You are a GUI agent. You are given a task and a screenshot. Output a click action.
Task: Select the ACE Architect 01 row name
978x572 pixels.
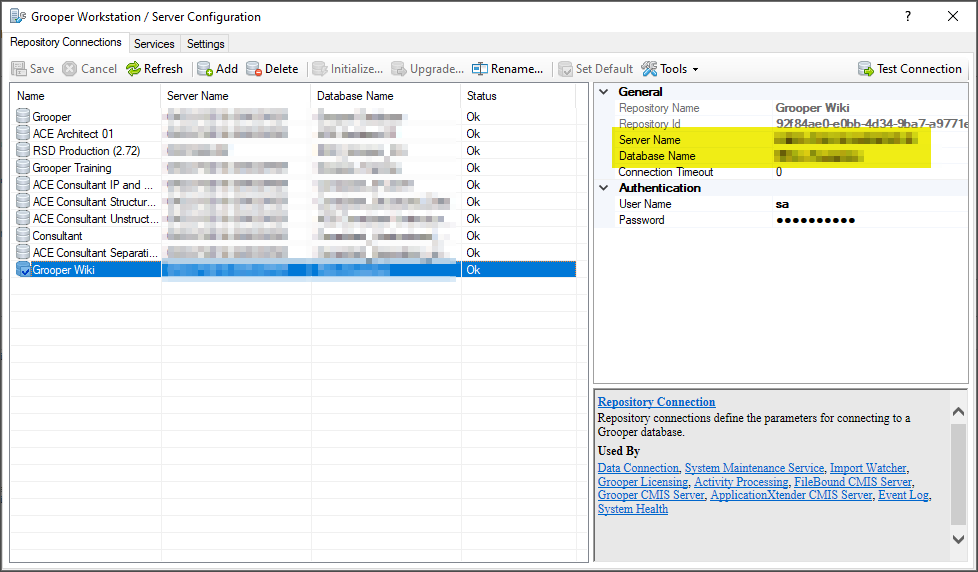pyautogui.click(x=73, y=133)
